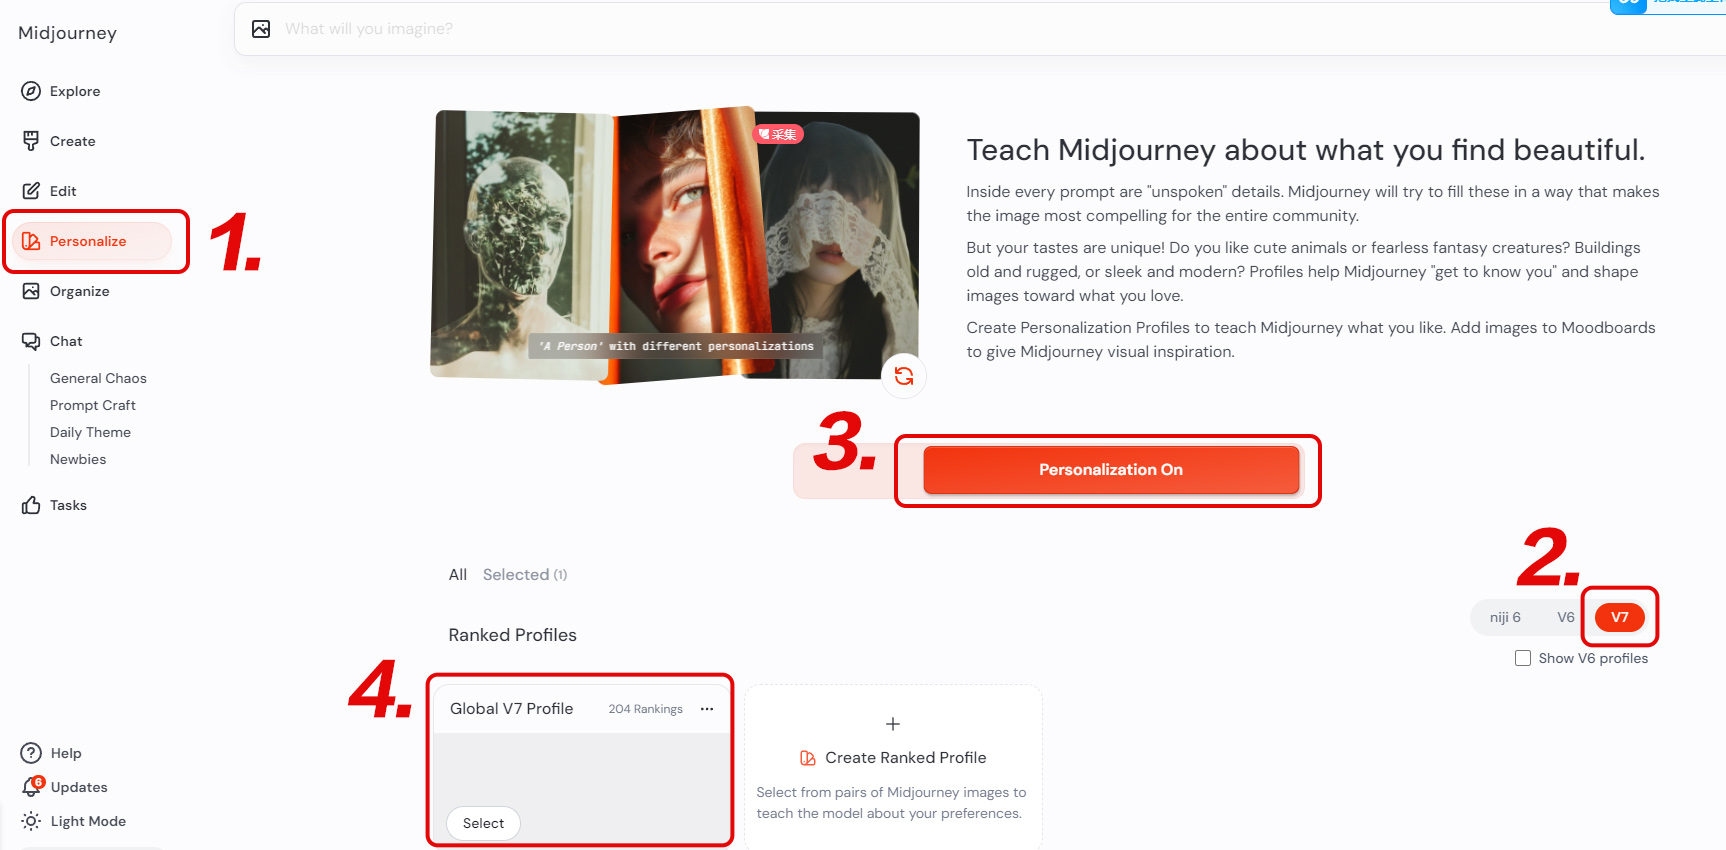
Task: Open the Tasks page
Action: coord(68,505)
